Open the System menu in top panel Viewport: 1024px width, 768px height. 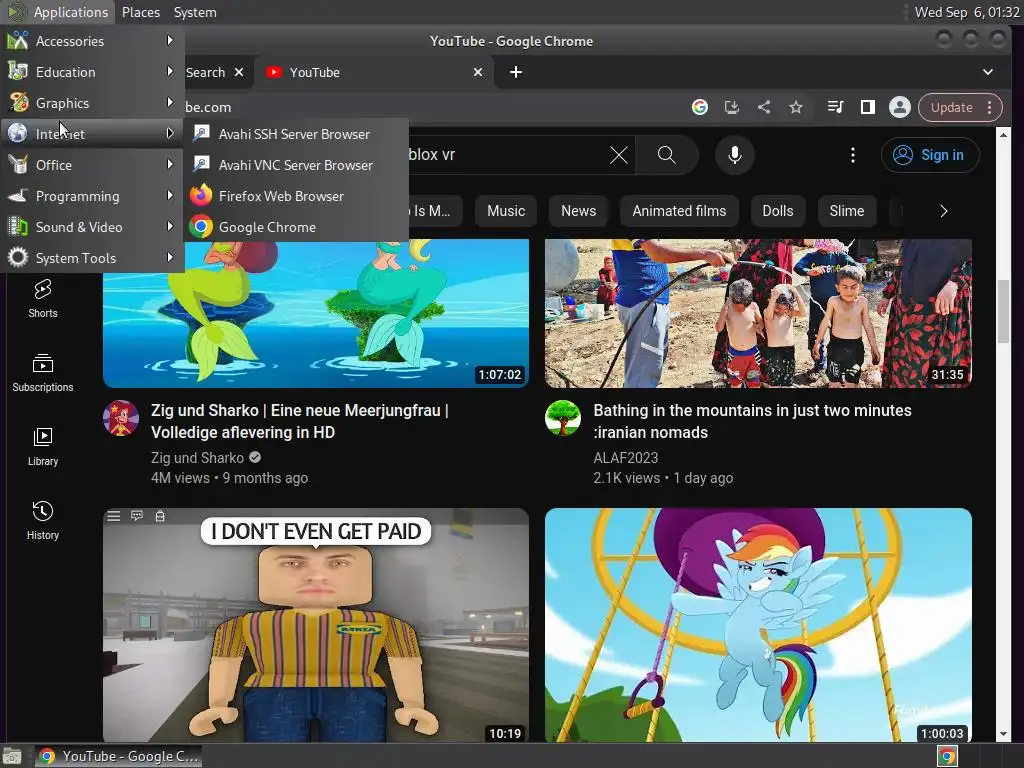(x=195, y=12)
